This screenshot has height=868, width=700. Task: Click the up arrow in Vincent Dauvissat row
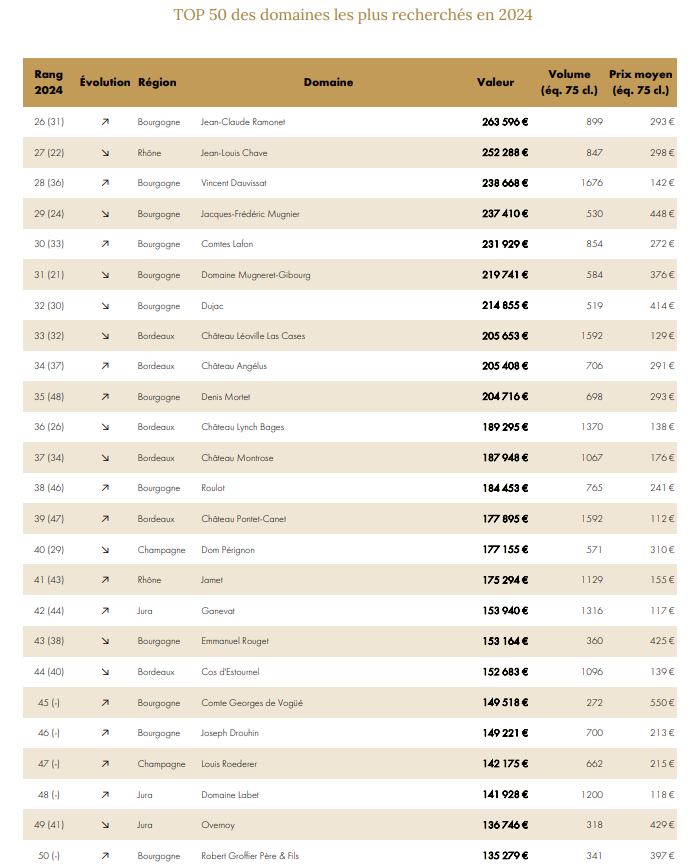(x=105, y=183)
